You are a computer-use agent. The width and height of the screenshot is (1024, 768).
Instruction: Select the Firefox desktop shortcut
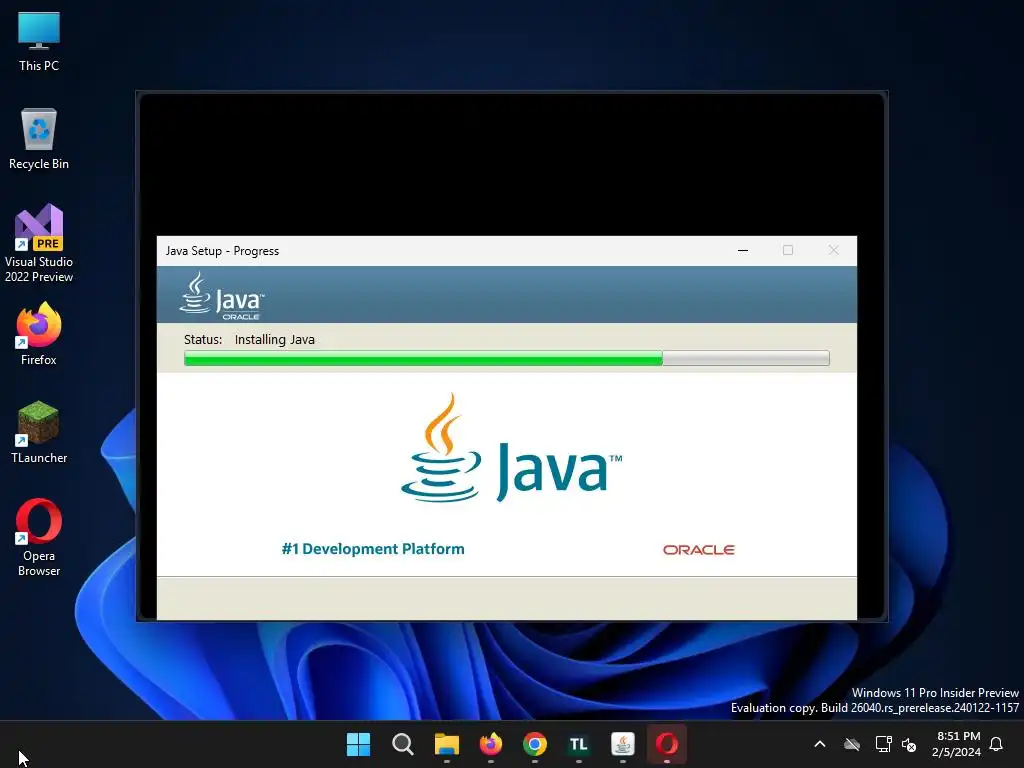point(39,334)
